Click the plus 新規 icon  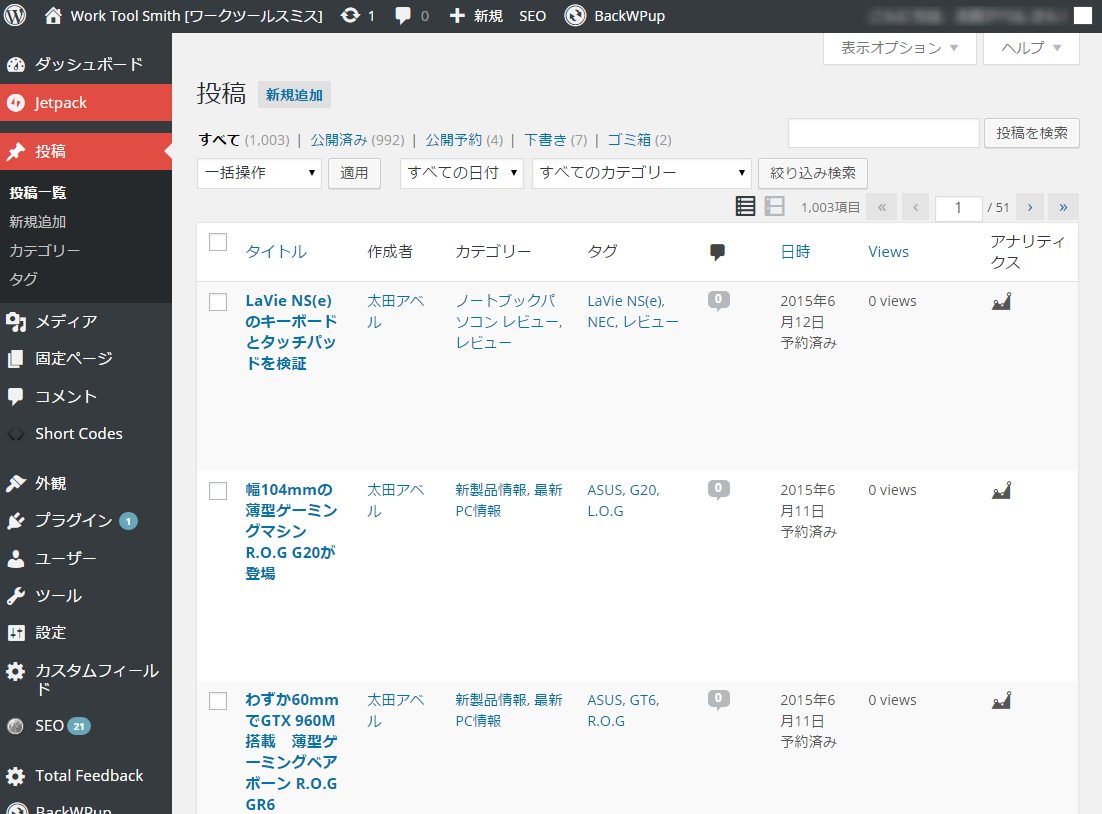tap(457, 15)
